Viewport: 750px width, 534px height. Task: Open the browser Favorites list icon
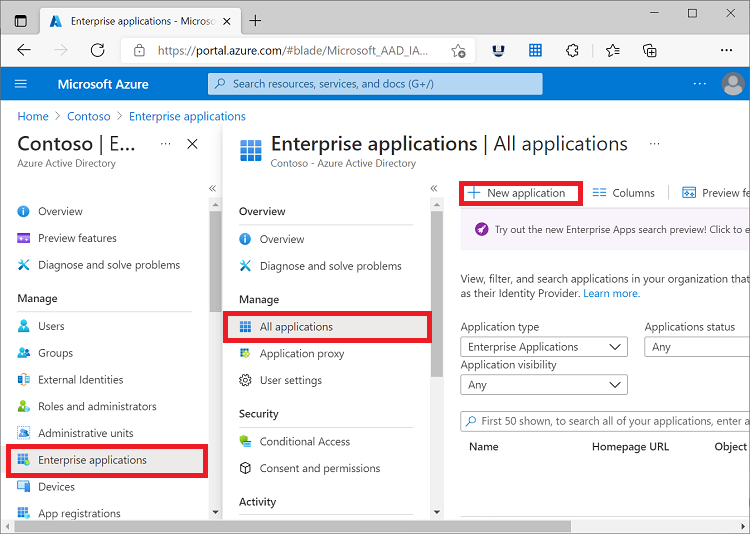pos(612,50)
